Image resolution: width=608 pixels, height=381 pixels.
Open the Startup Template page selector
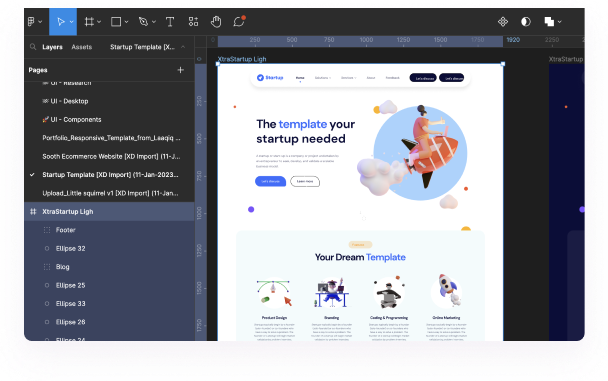pyautogui.click(x=142, y=47)
